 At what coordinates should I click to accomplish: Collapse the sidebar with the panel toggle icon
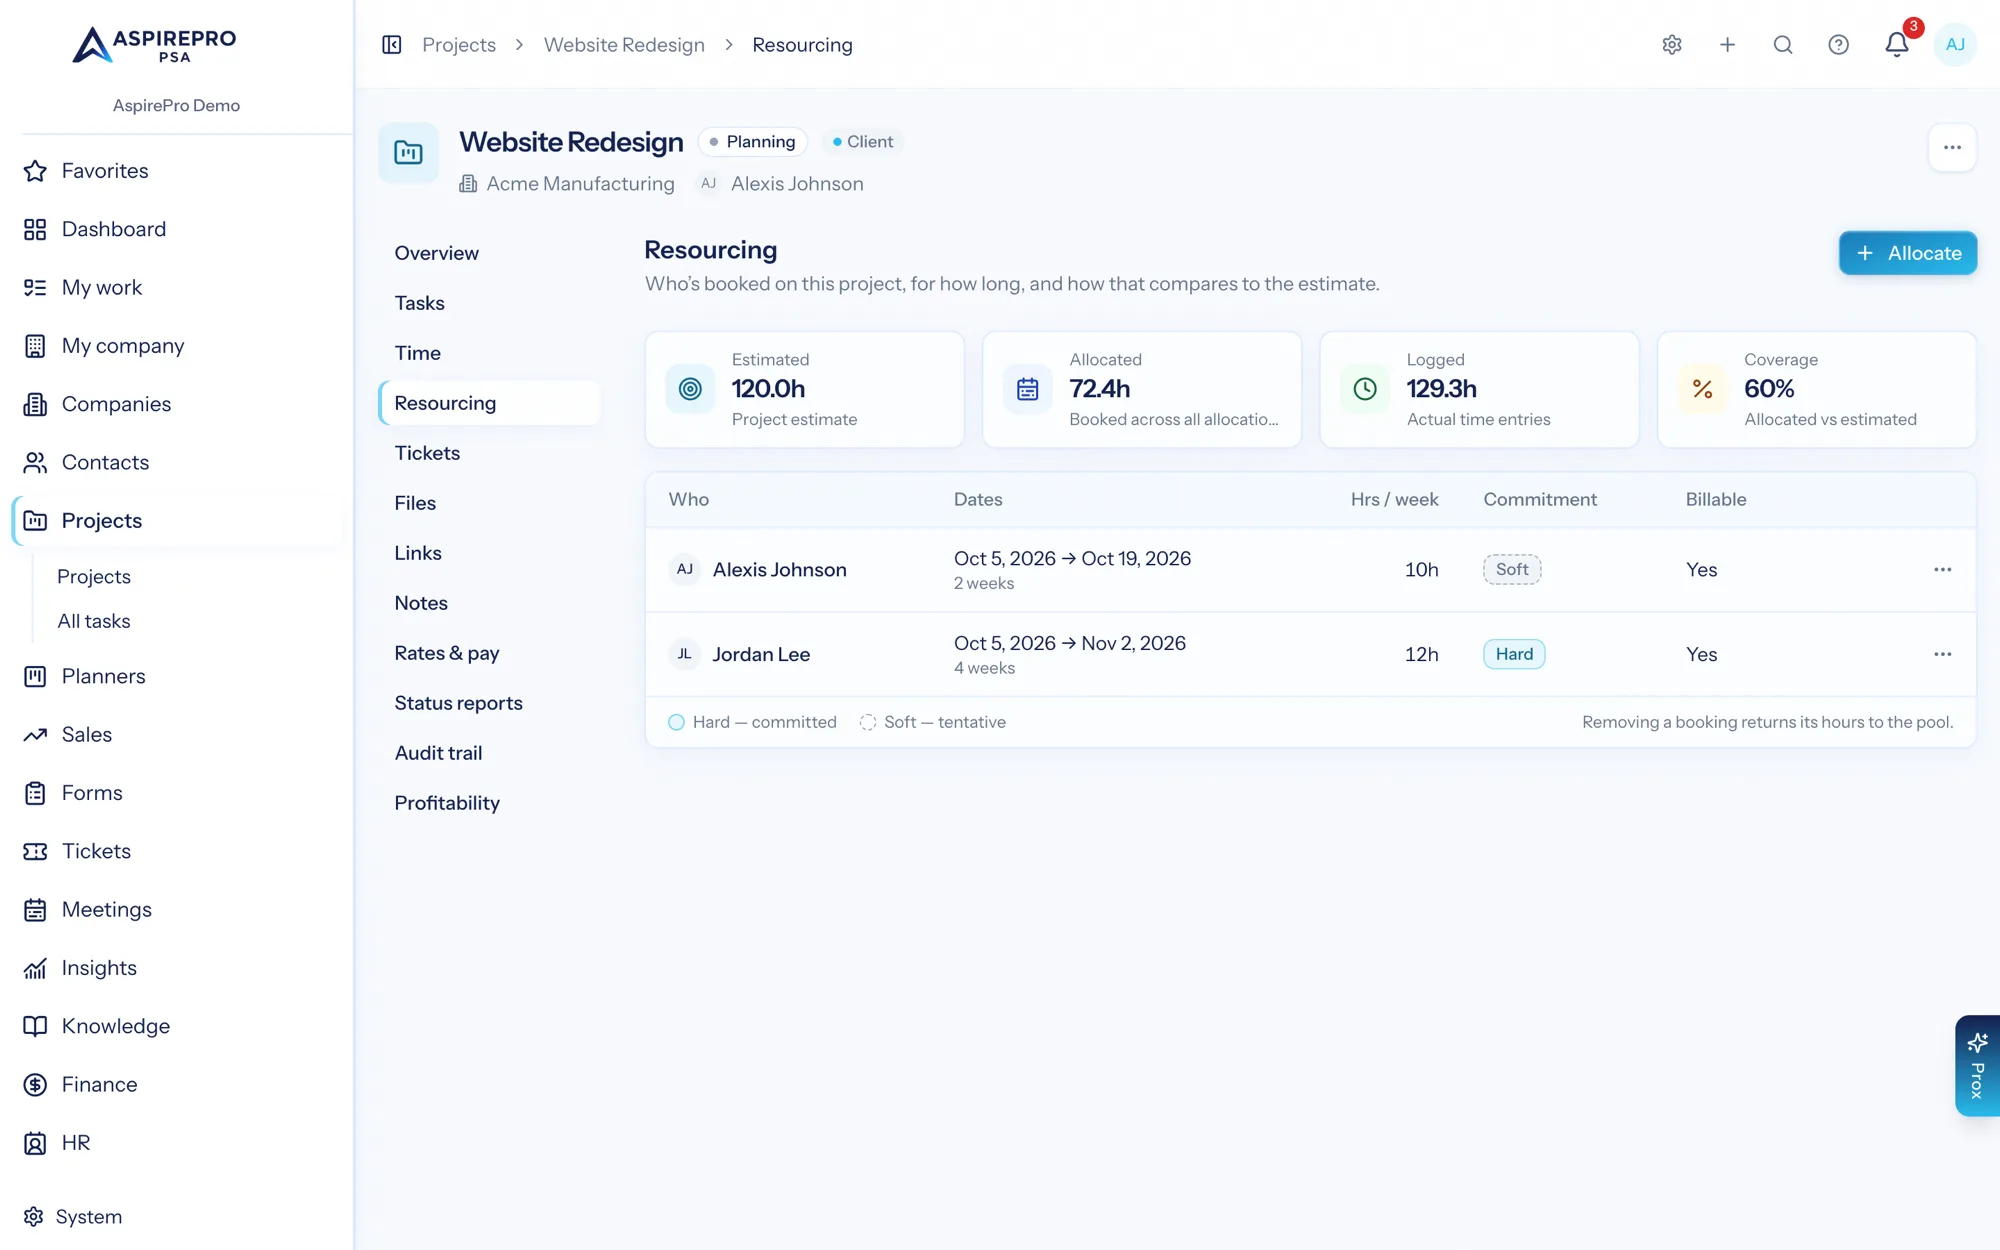[392, 45]
